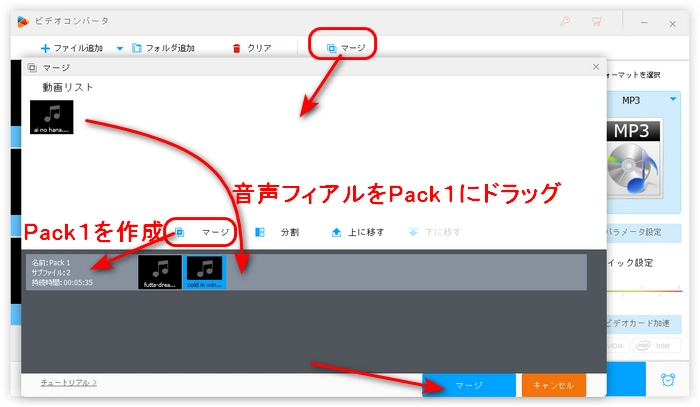
Task: Toggle the Intel acceleration option
Action: [x=657, y=345]
